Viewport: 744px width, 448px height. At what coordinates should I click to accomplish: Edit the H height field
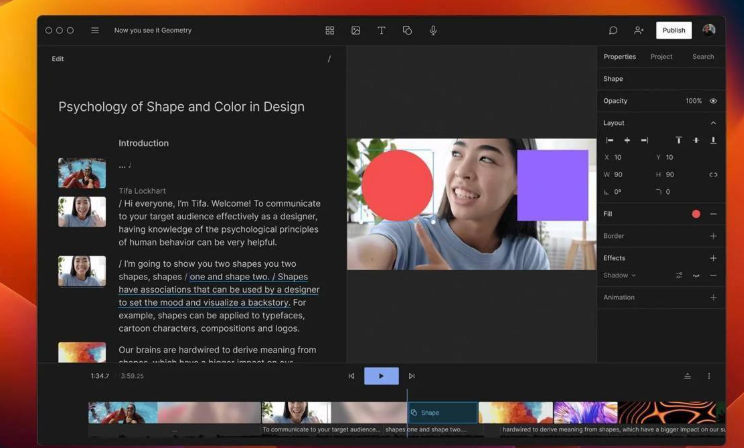point(670,175)
